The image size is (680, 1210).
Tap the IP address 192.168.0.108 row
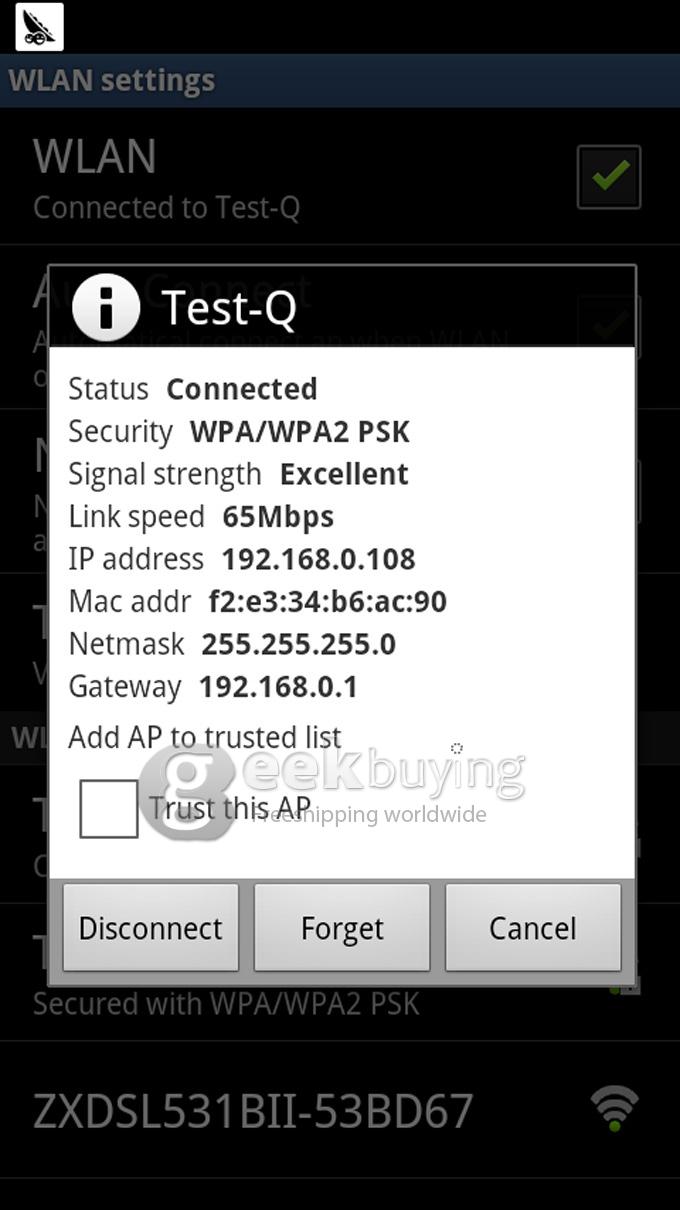(x=242, y=559)
